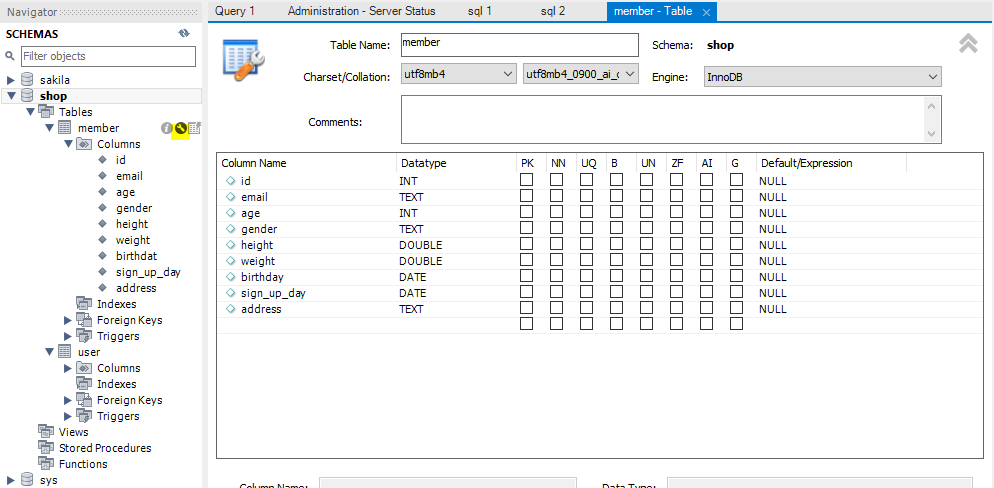The image size is (994, 488).
Task: Click the Indexes icon under user table
Action: point(84,383)
